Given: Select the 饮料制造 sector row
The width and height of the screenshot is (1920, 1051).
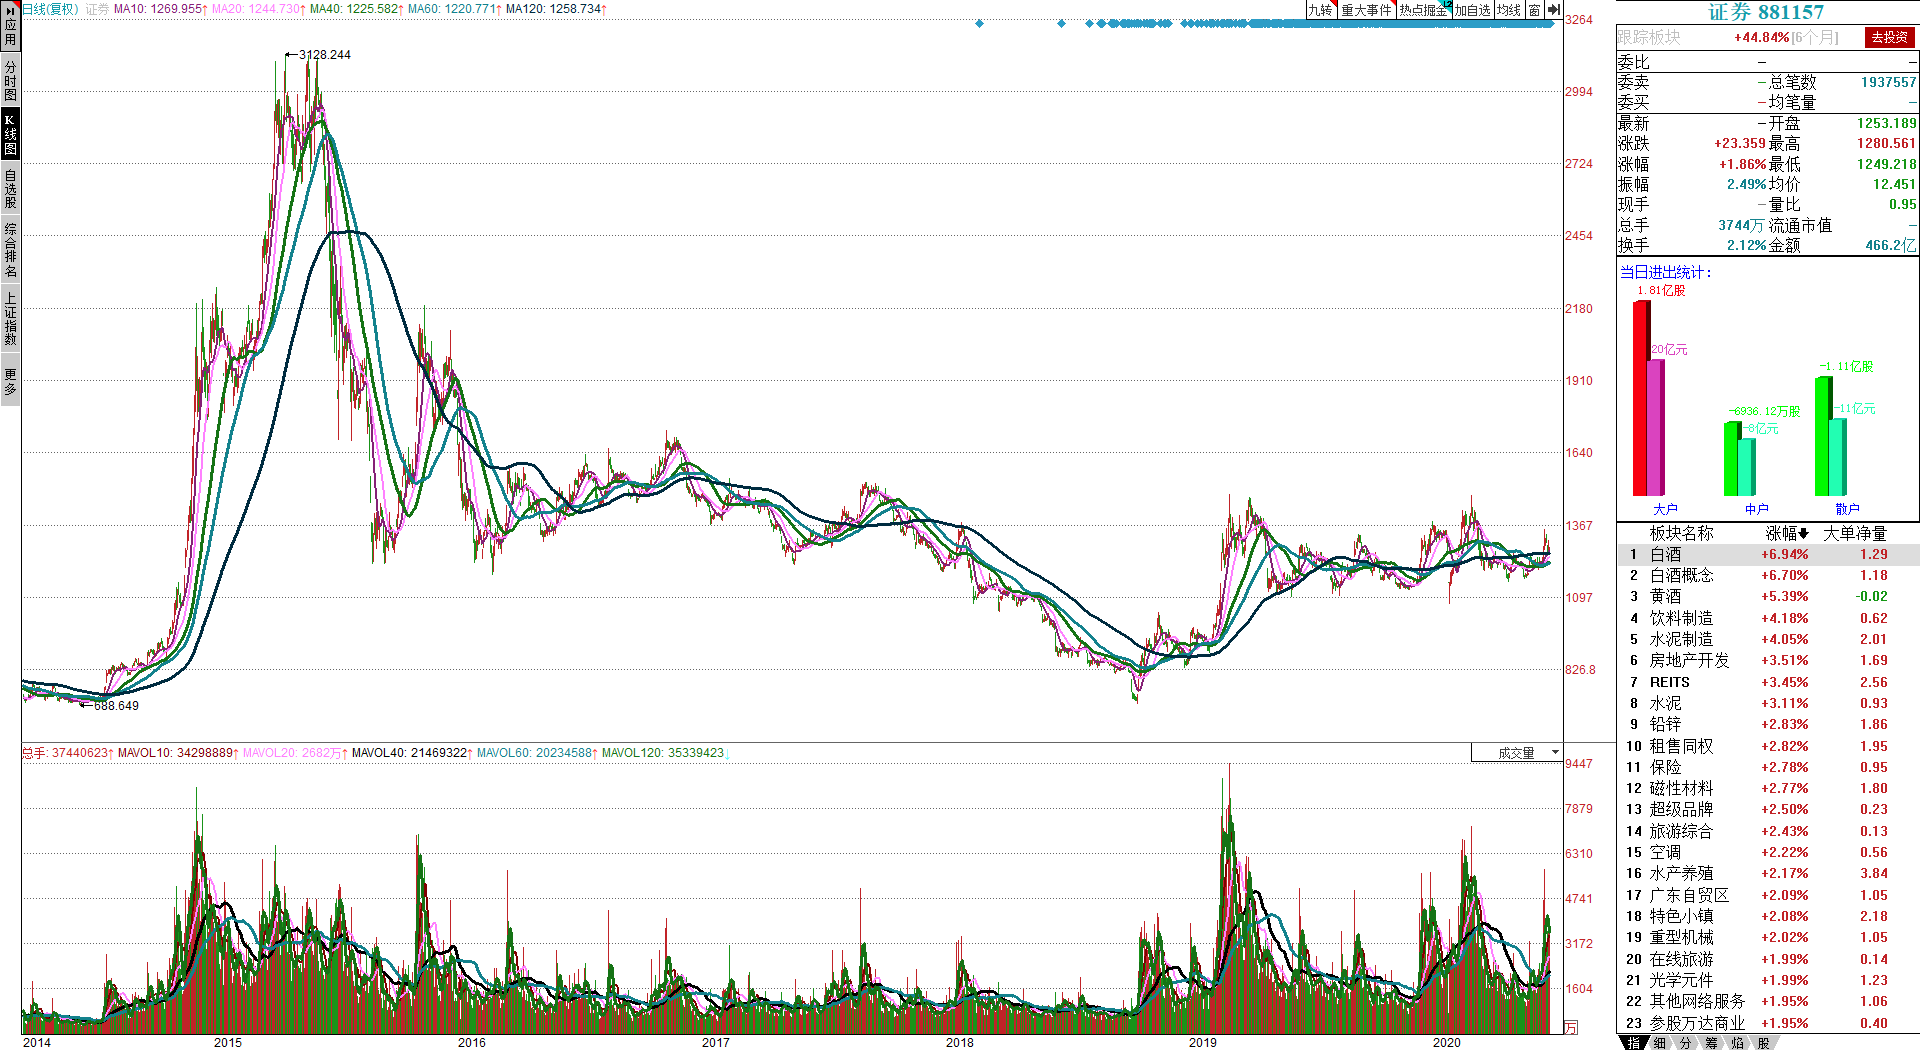Looking at the screenshot, I should [1768, 618].
